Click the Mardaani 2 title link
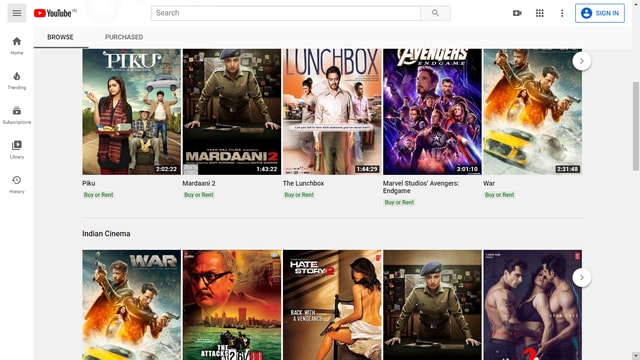This screenshot has width=640, height=360. (x=199, y=183)
